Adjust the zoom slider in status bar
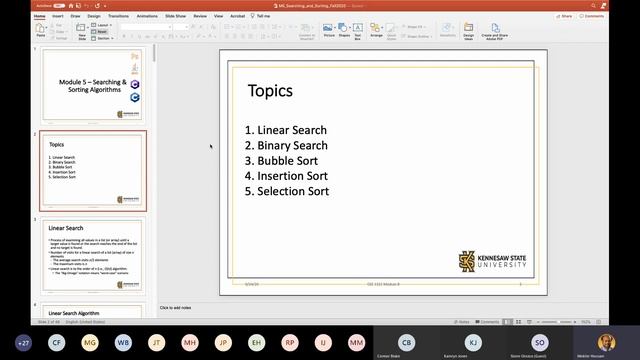This screenshot has width=640, height=360. [x=558, y=322]
